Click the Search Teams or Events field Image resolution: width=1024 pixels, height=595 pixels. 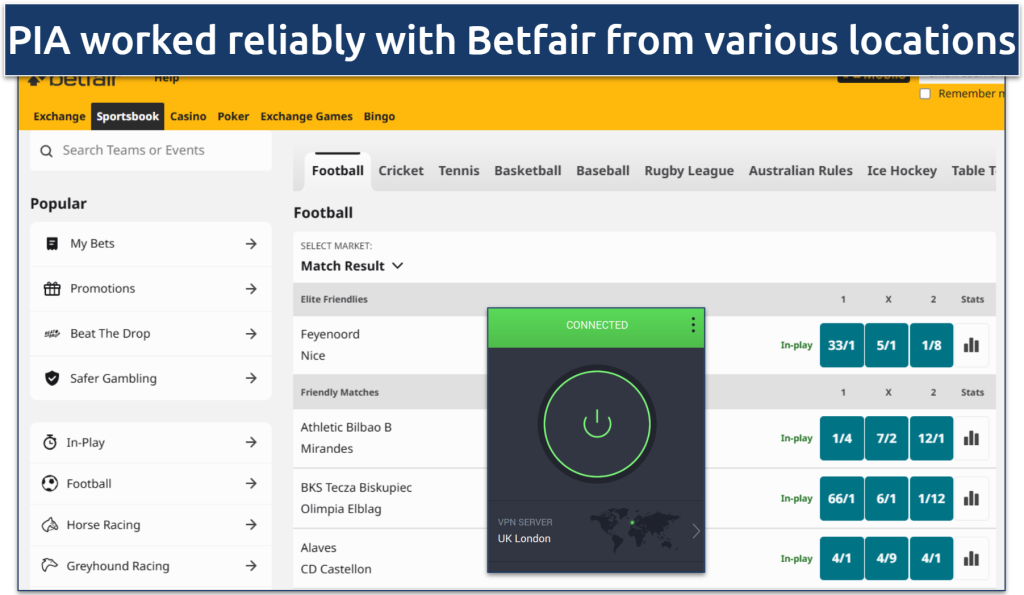point(151,151)
